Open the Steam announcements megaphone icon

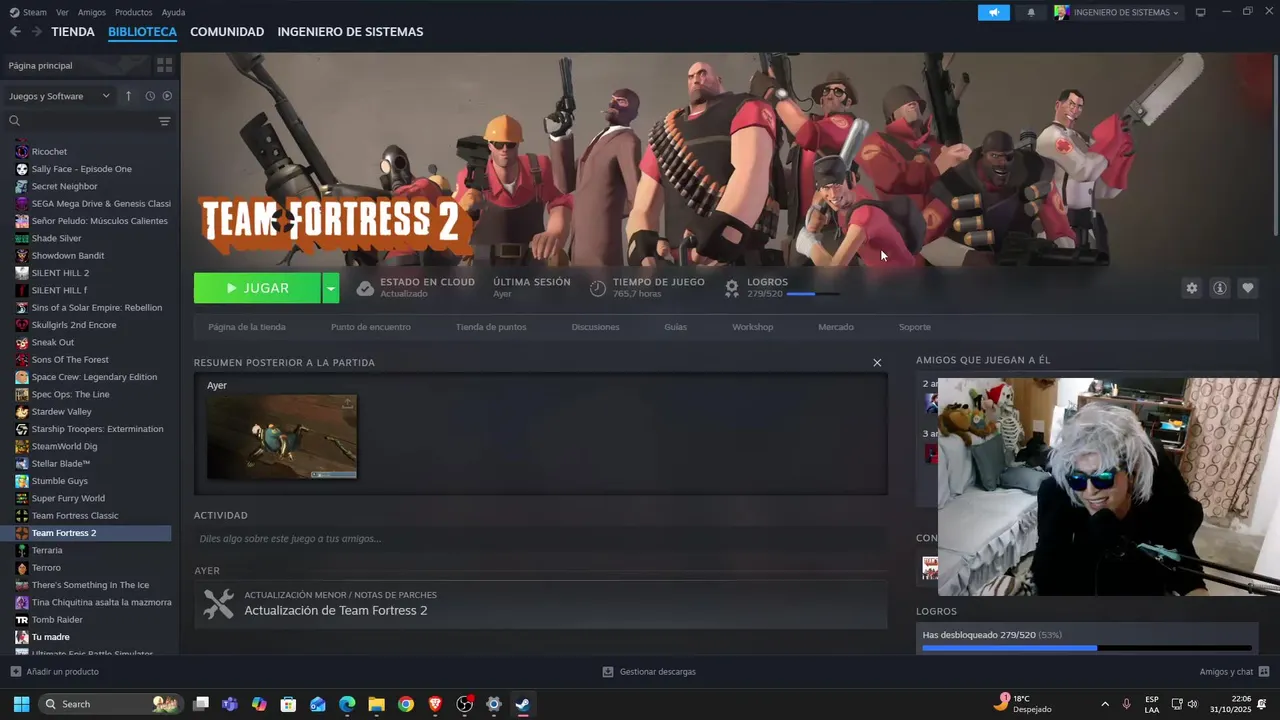pyautogui.click(x=994, y=13)
